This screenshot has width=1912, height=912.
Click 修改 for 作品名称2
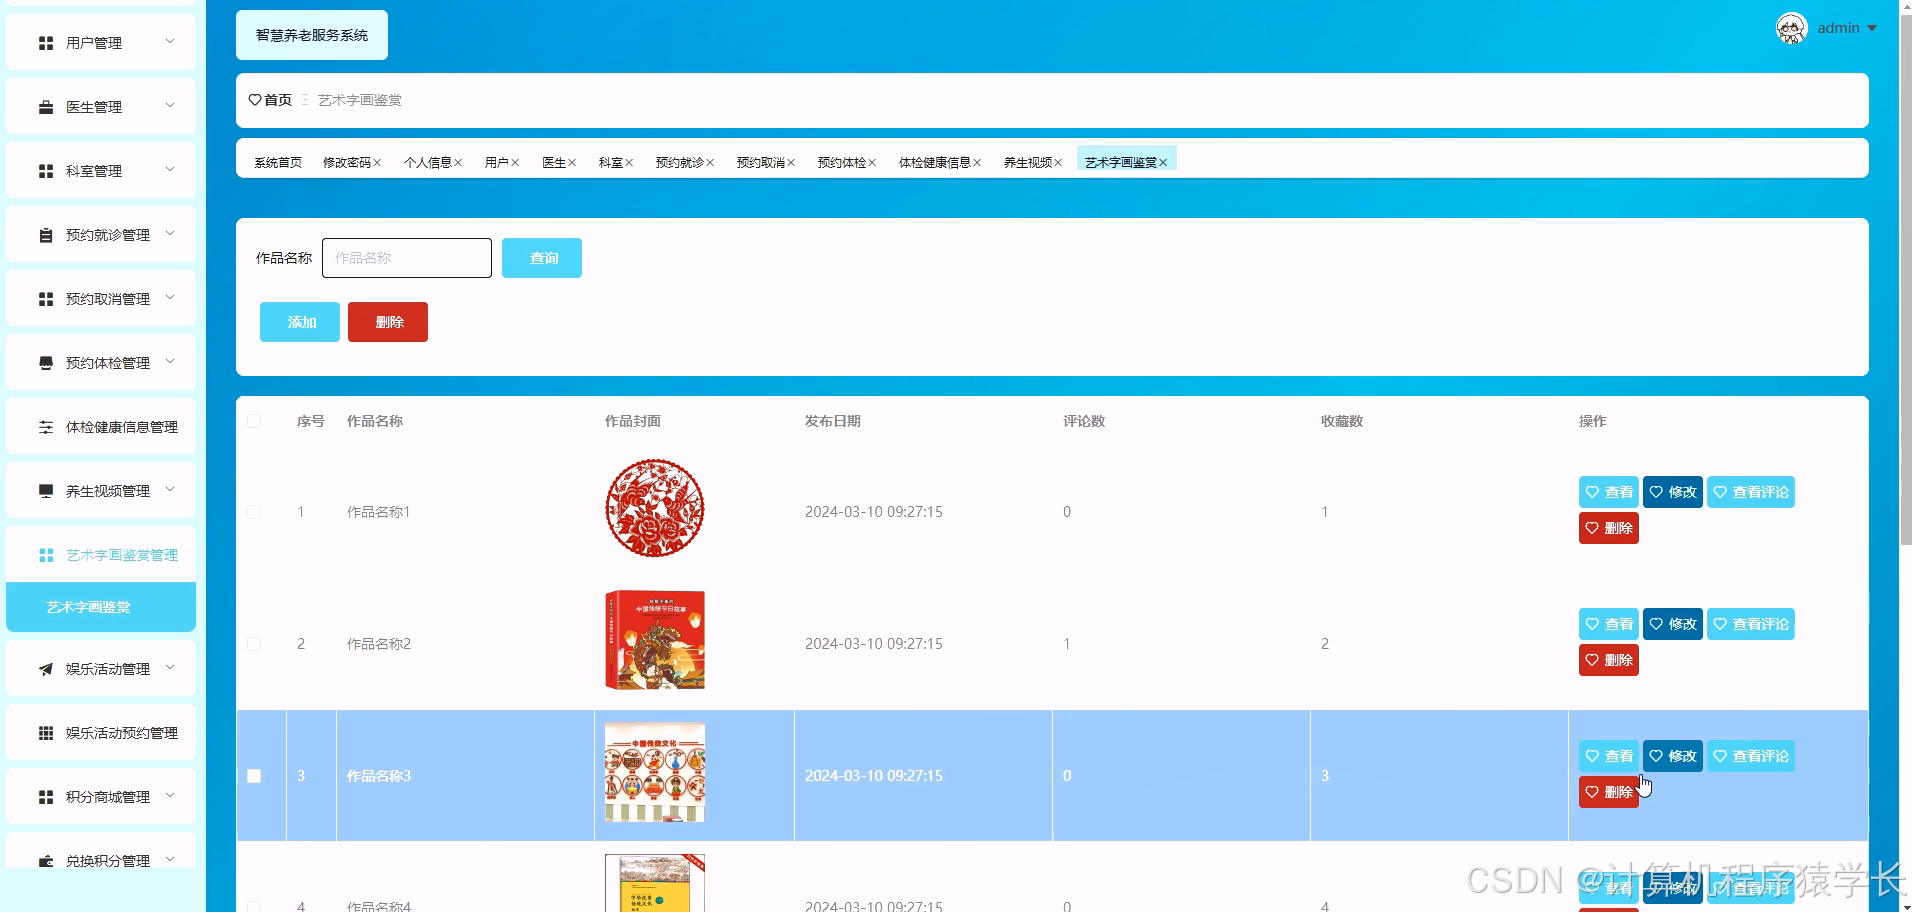1673,624
